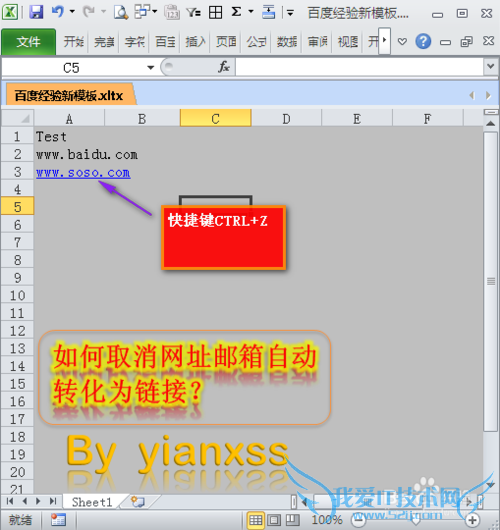Open the AutoSum dropdown arrow
The height and width of the screenshot is (530, 500).
coord(251,11)
